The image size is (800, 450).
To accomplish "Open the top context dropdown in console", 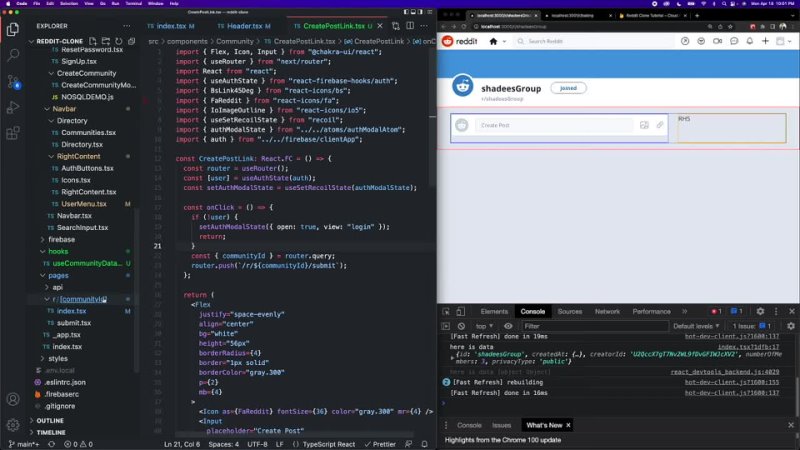I will click(x=484, y=326).
